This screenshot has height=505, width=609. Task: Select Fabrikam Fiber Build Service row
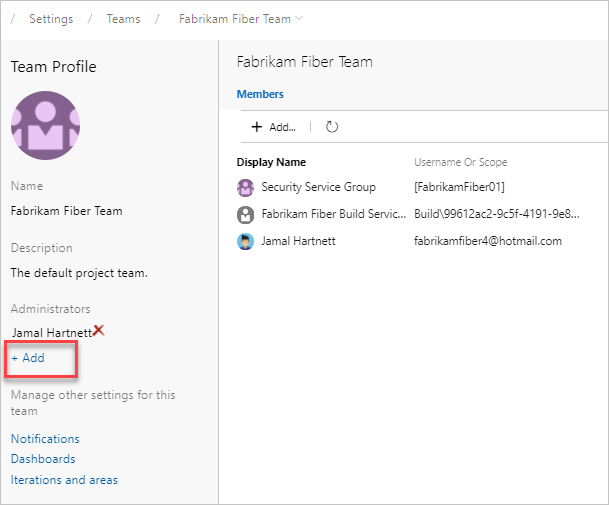[x=419, y=214]
